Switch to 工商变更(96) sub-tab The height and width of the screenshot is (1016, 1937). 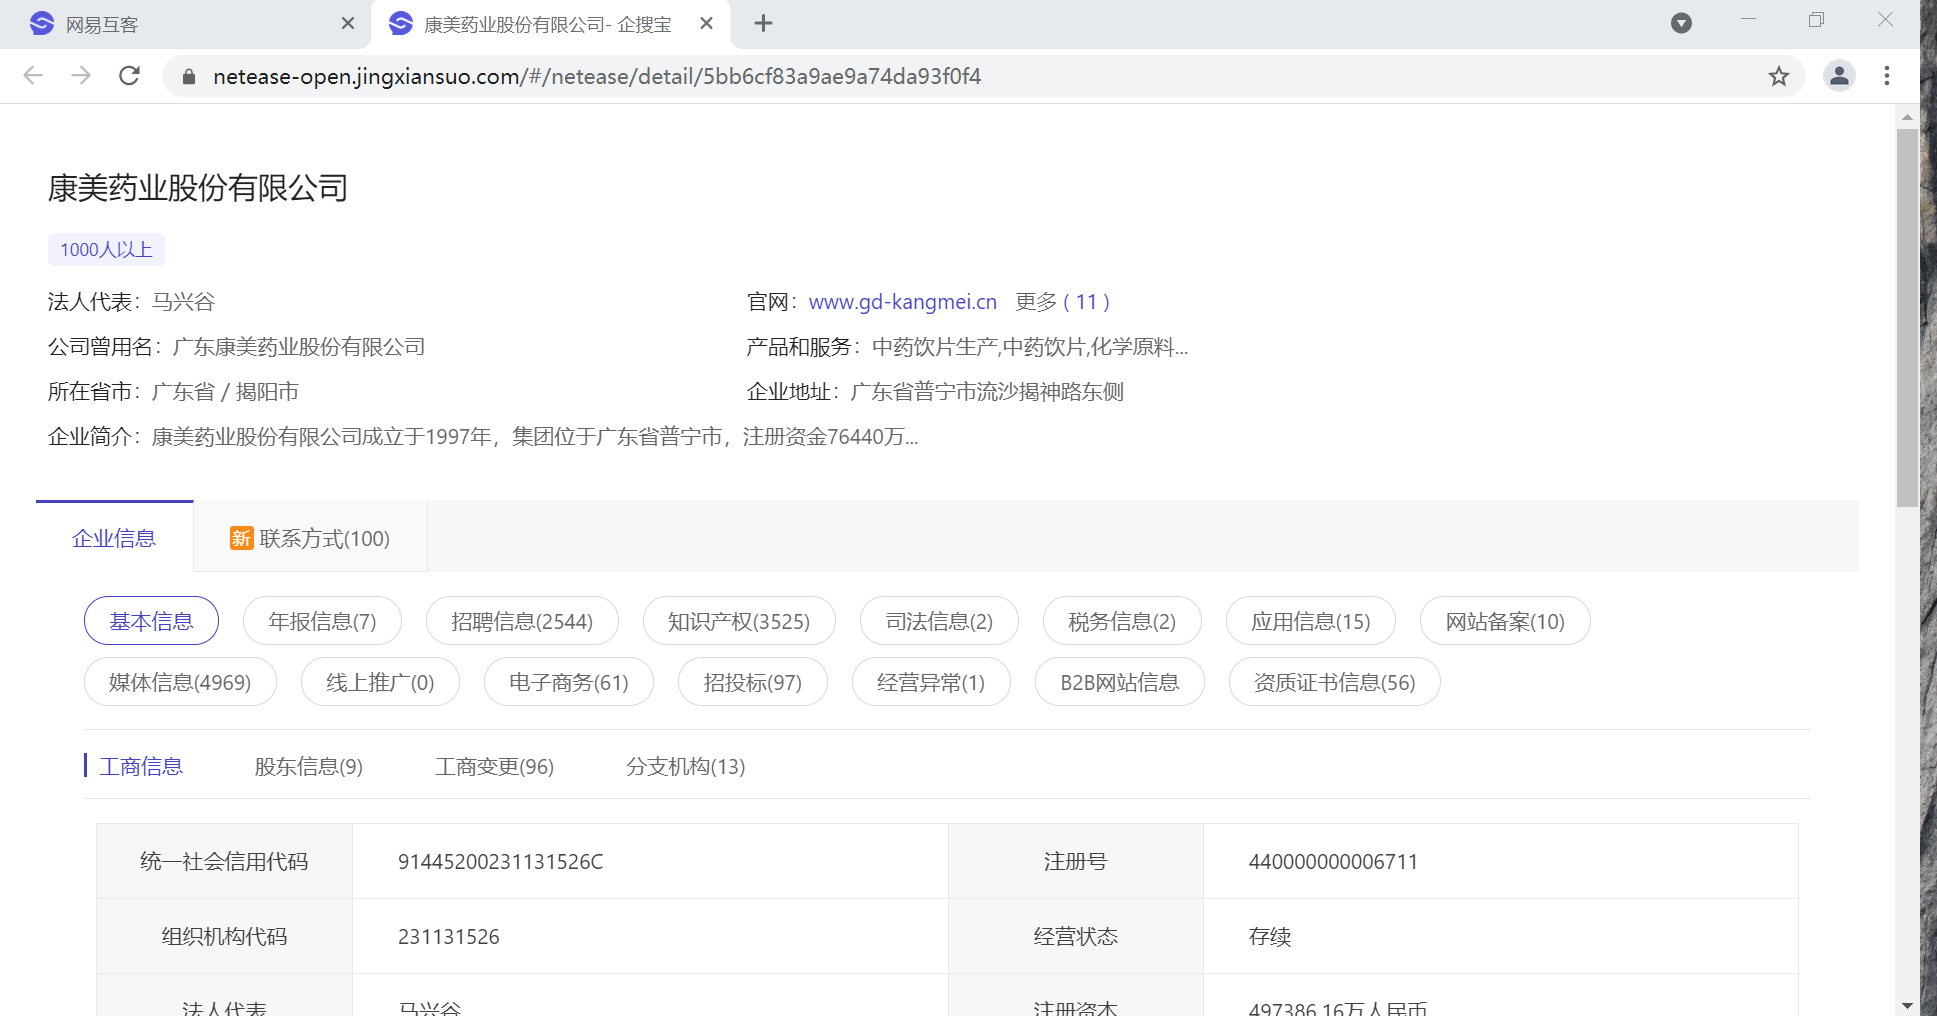pos(494,766)
